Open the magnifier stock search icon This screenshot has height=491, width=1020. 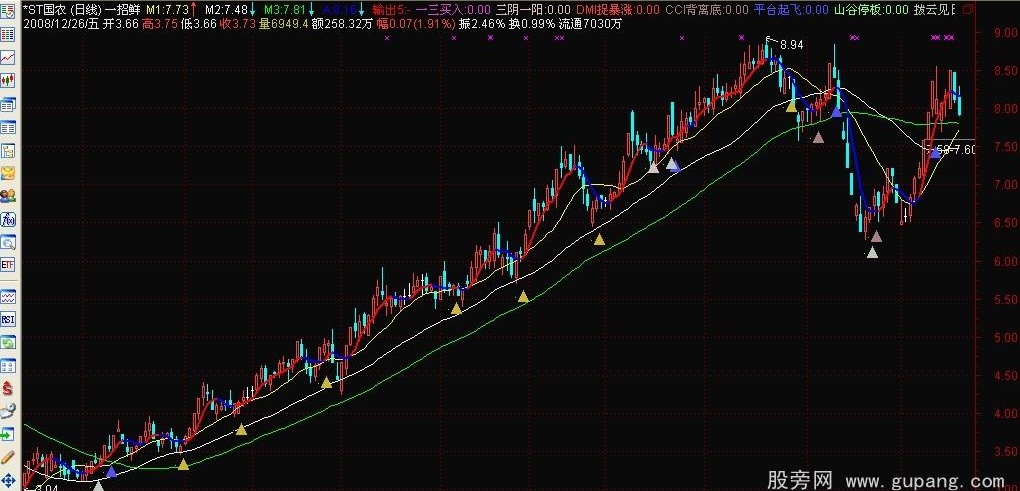8,243
